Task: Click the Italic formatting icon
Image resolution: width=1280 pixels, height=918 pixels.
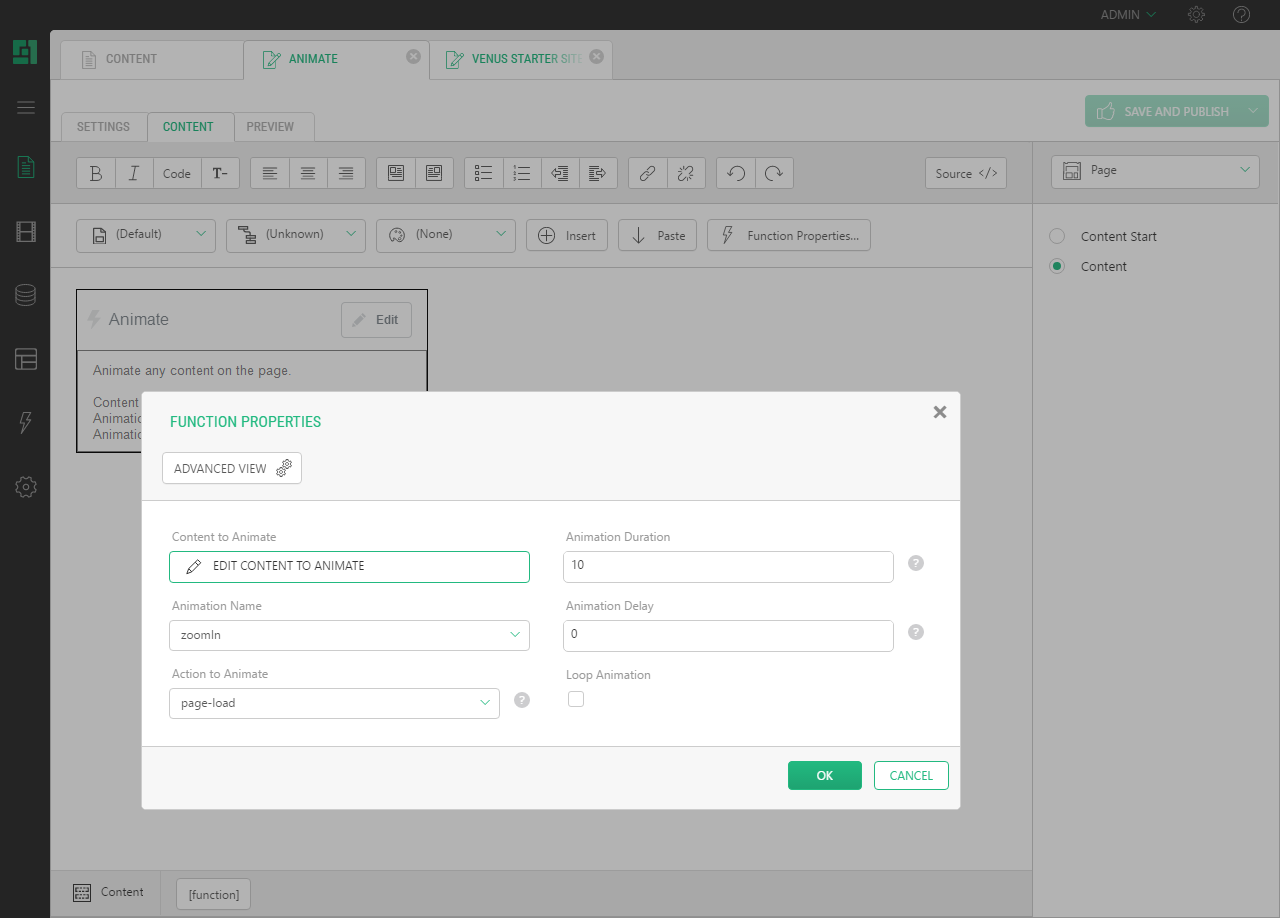Action: pos(134,173)
